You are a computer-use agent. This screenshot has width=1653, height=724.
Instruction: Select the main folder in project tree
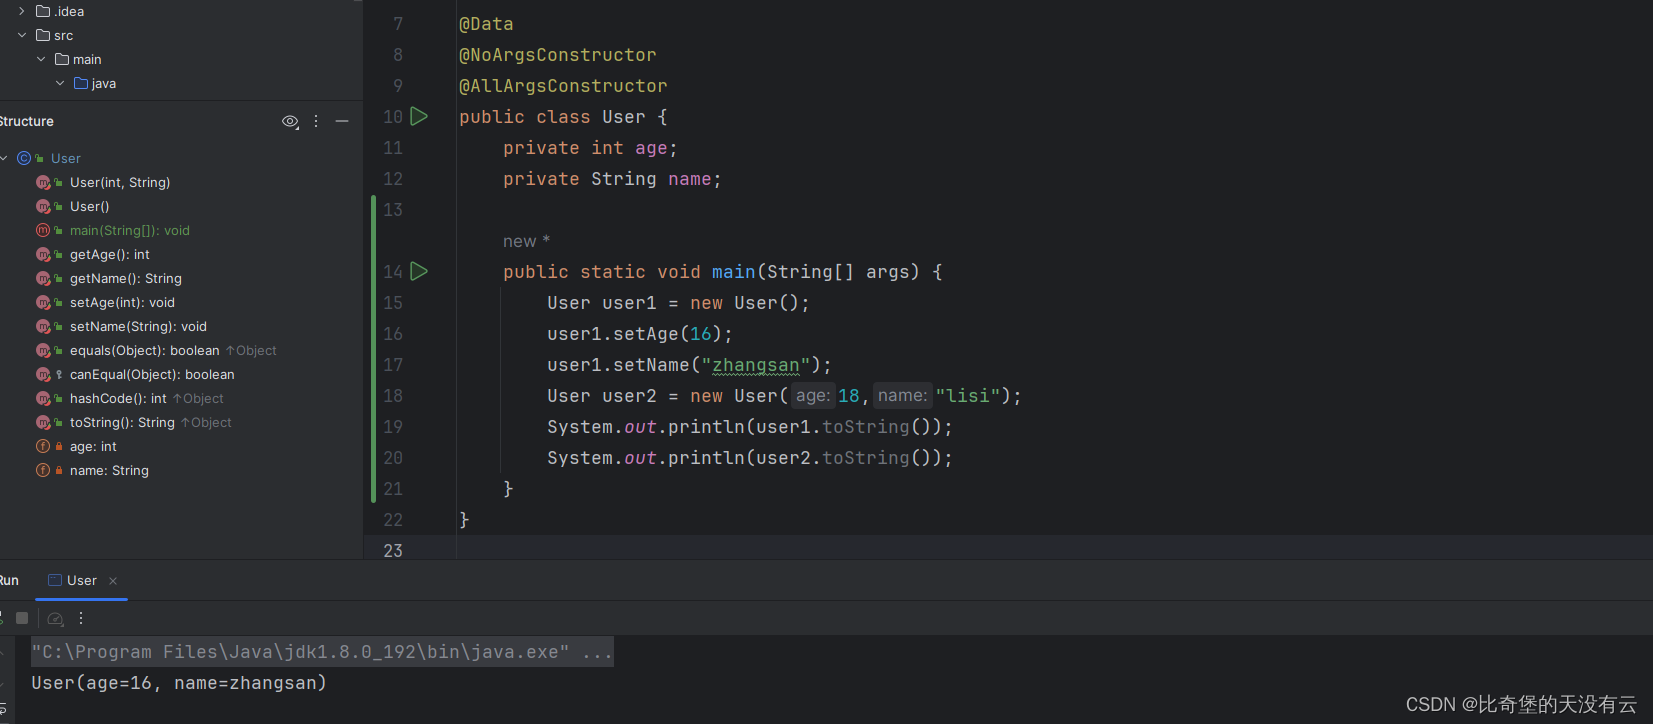pos(78,59)
